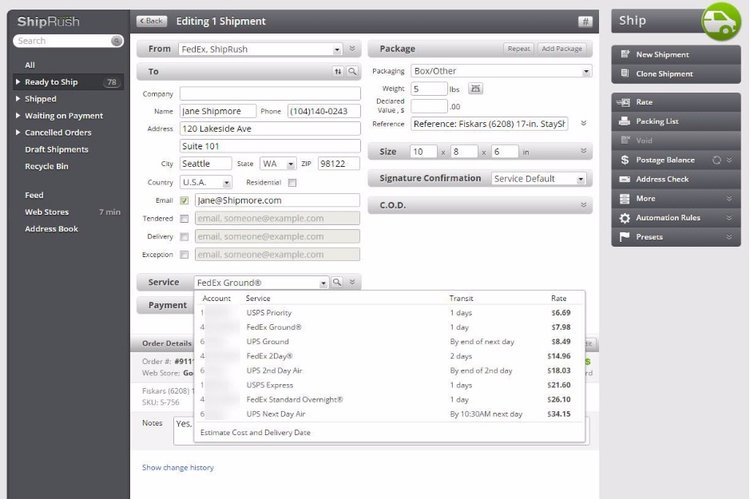This screenshot has width=750, height=499.
Task: Click the Packing List printer icon
Action: (624, 121)
